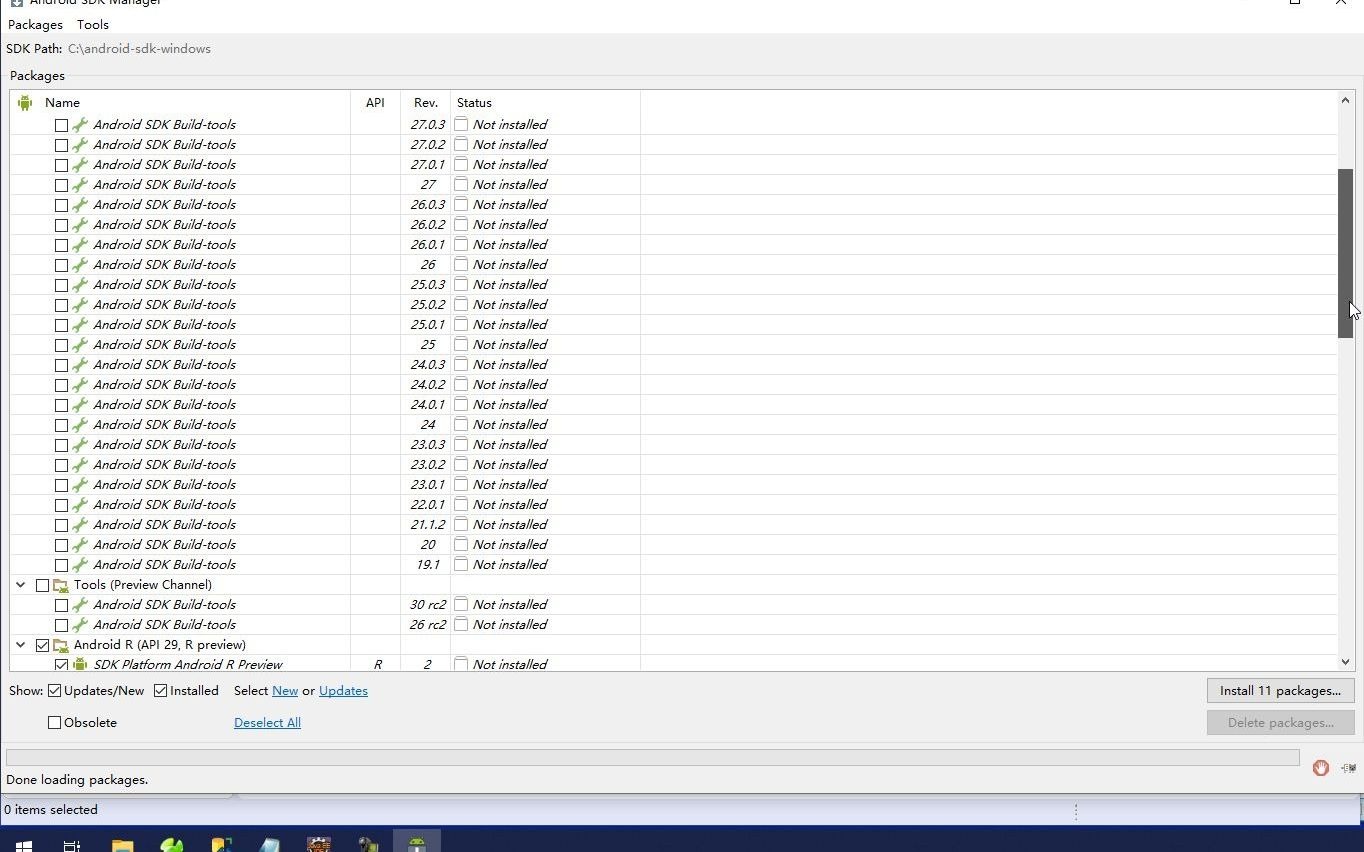Viewport: 1364px width, 852px height.
Task: Sort by the Name column header
Action: [x=62, y=103]
